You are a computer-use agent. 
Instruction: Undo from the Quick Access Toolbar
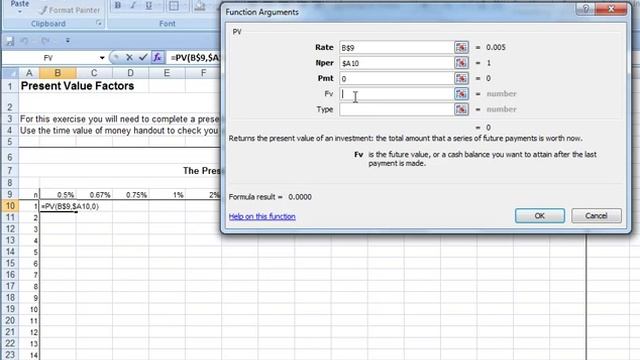coord(24,41)
